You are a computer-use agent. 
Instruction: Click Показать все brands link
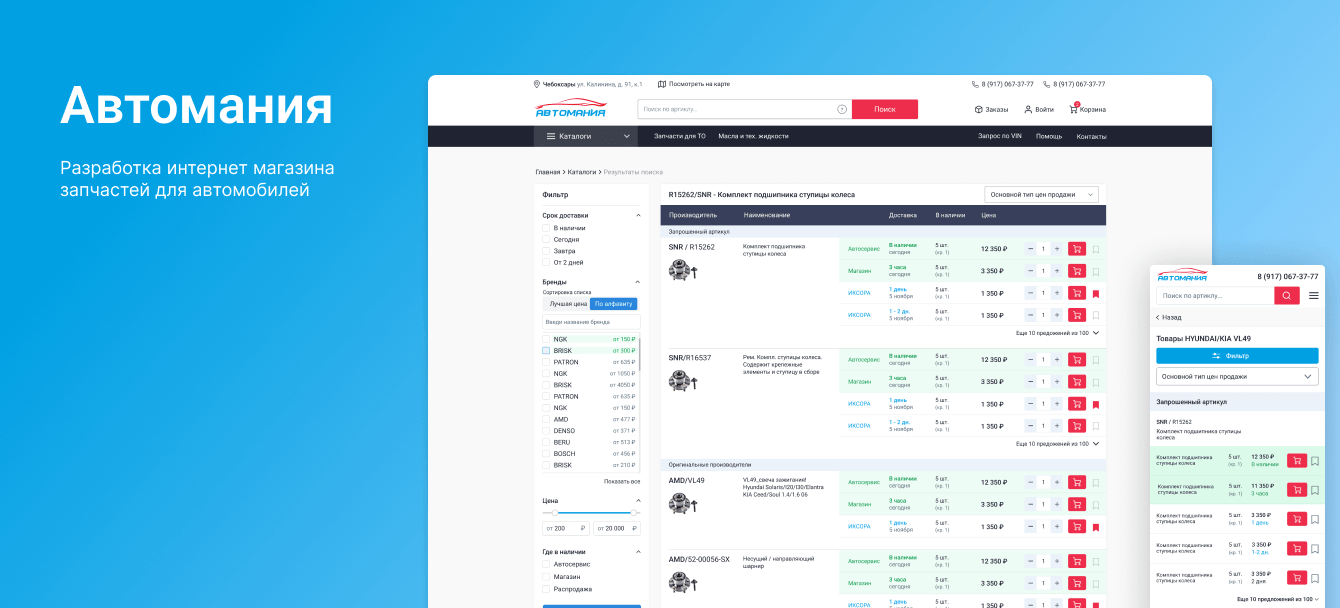(622, 481)
